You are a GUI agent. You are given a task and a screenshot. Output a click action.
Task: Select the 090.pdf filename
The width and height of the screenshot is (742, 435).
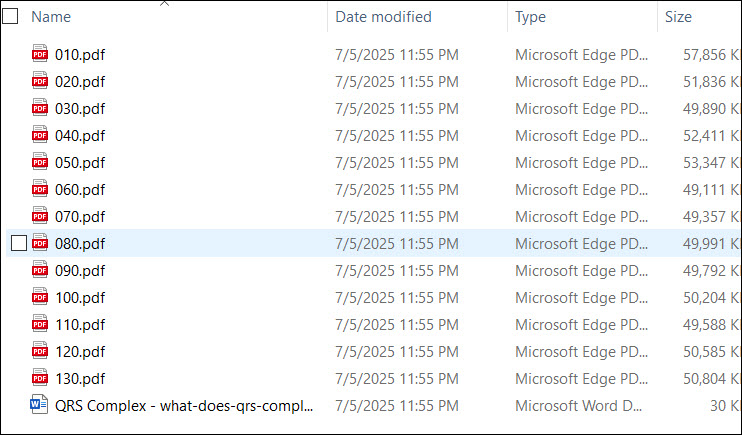click(x=80, y=270)
